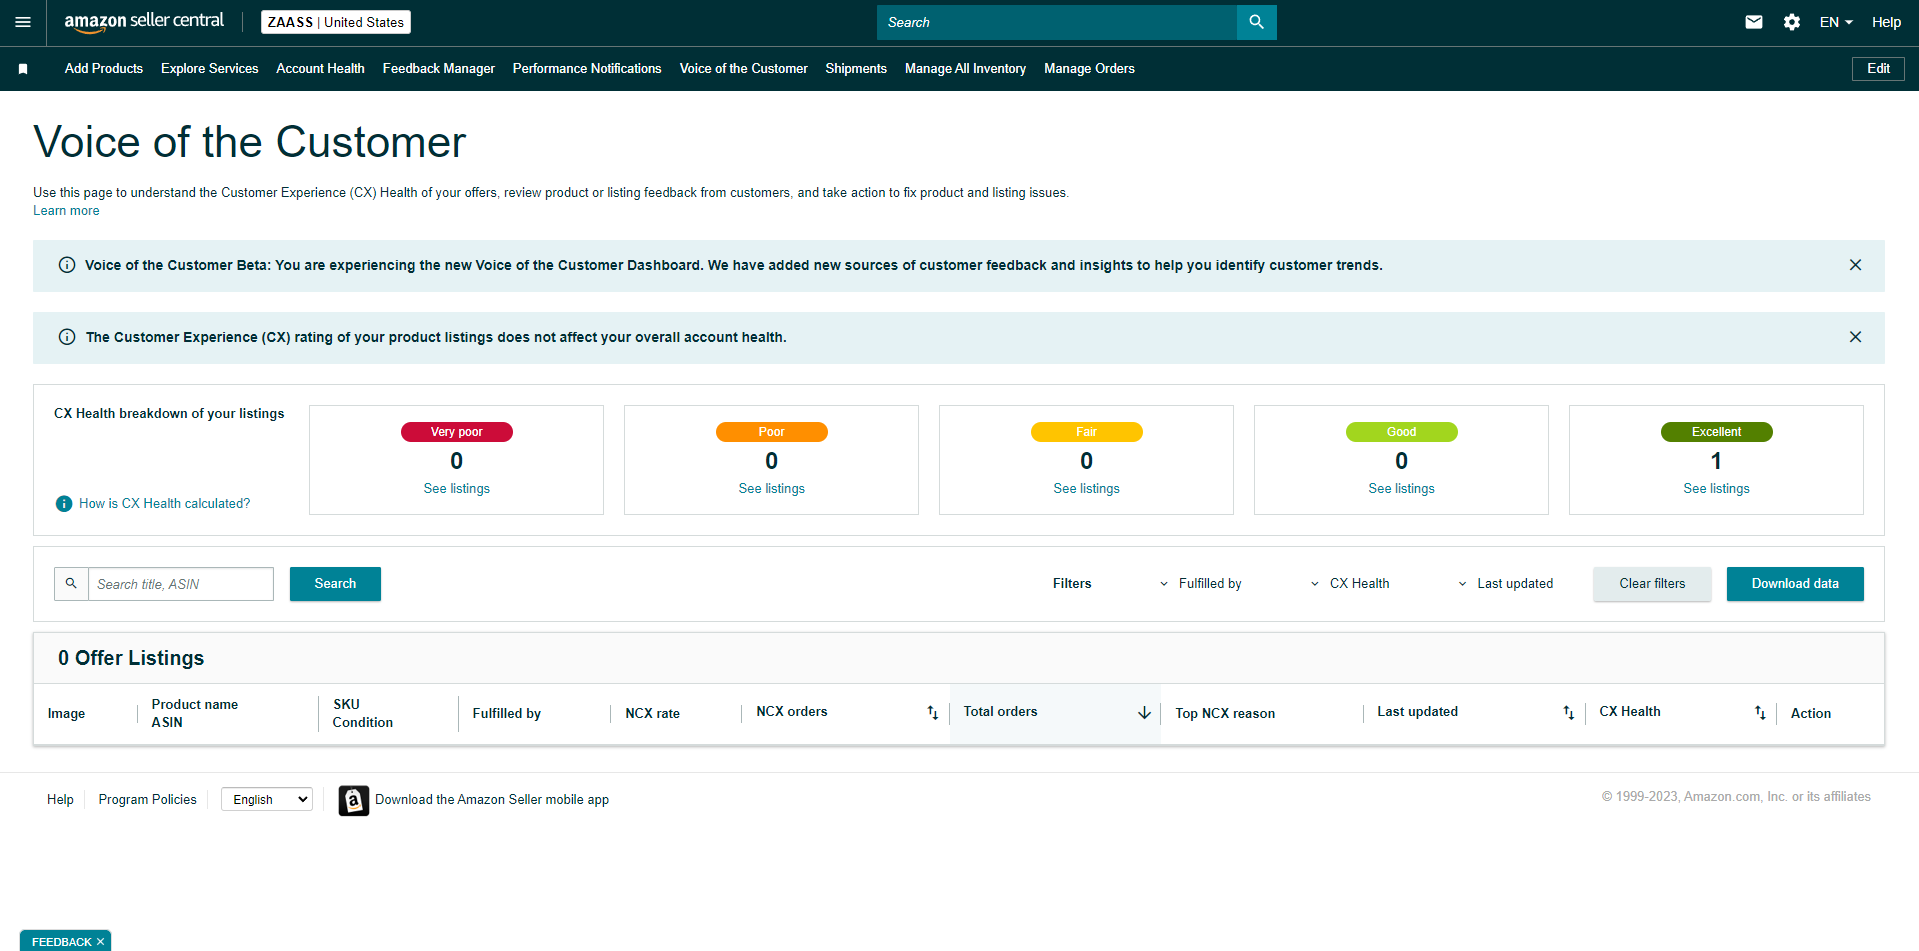
Task: Sort Total orders descending arrow
Action: pos(1144,713)
